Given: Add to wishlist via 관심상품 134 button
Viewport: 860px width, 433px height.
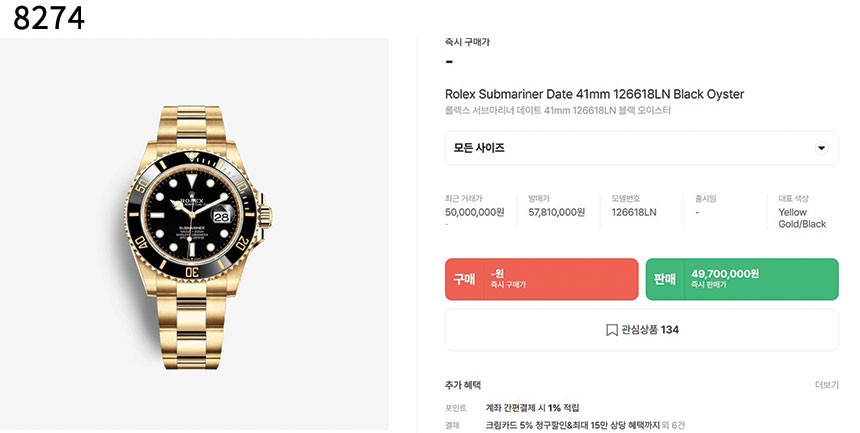Looking at the screenshot, I should [641, 330].
